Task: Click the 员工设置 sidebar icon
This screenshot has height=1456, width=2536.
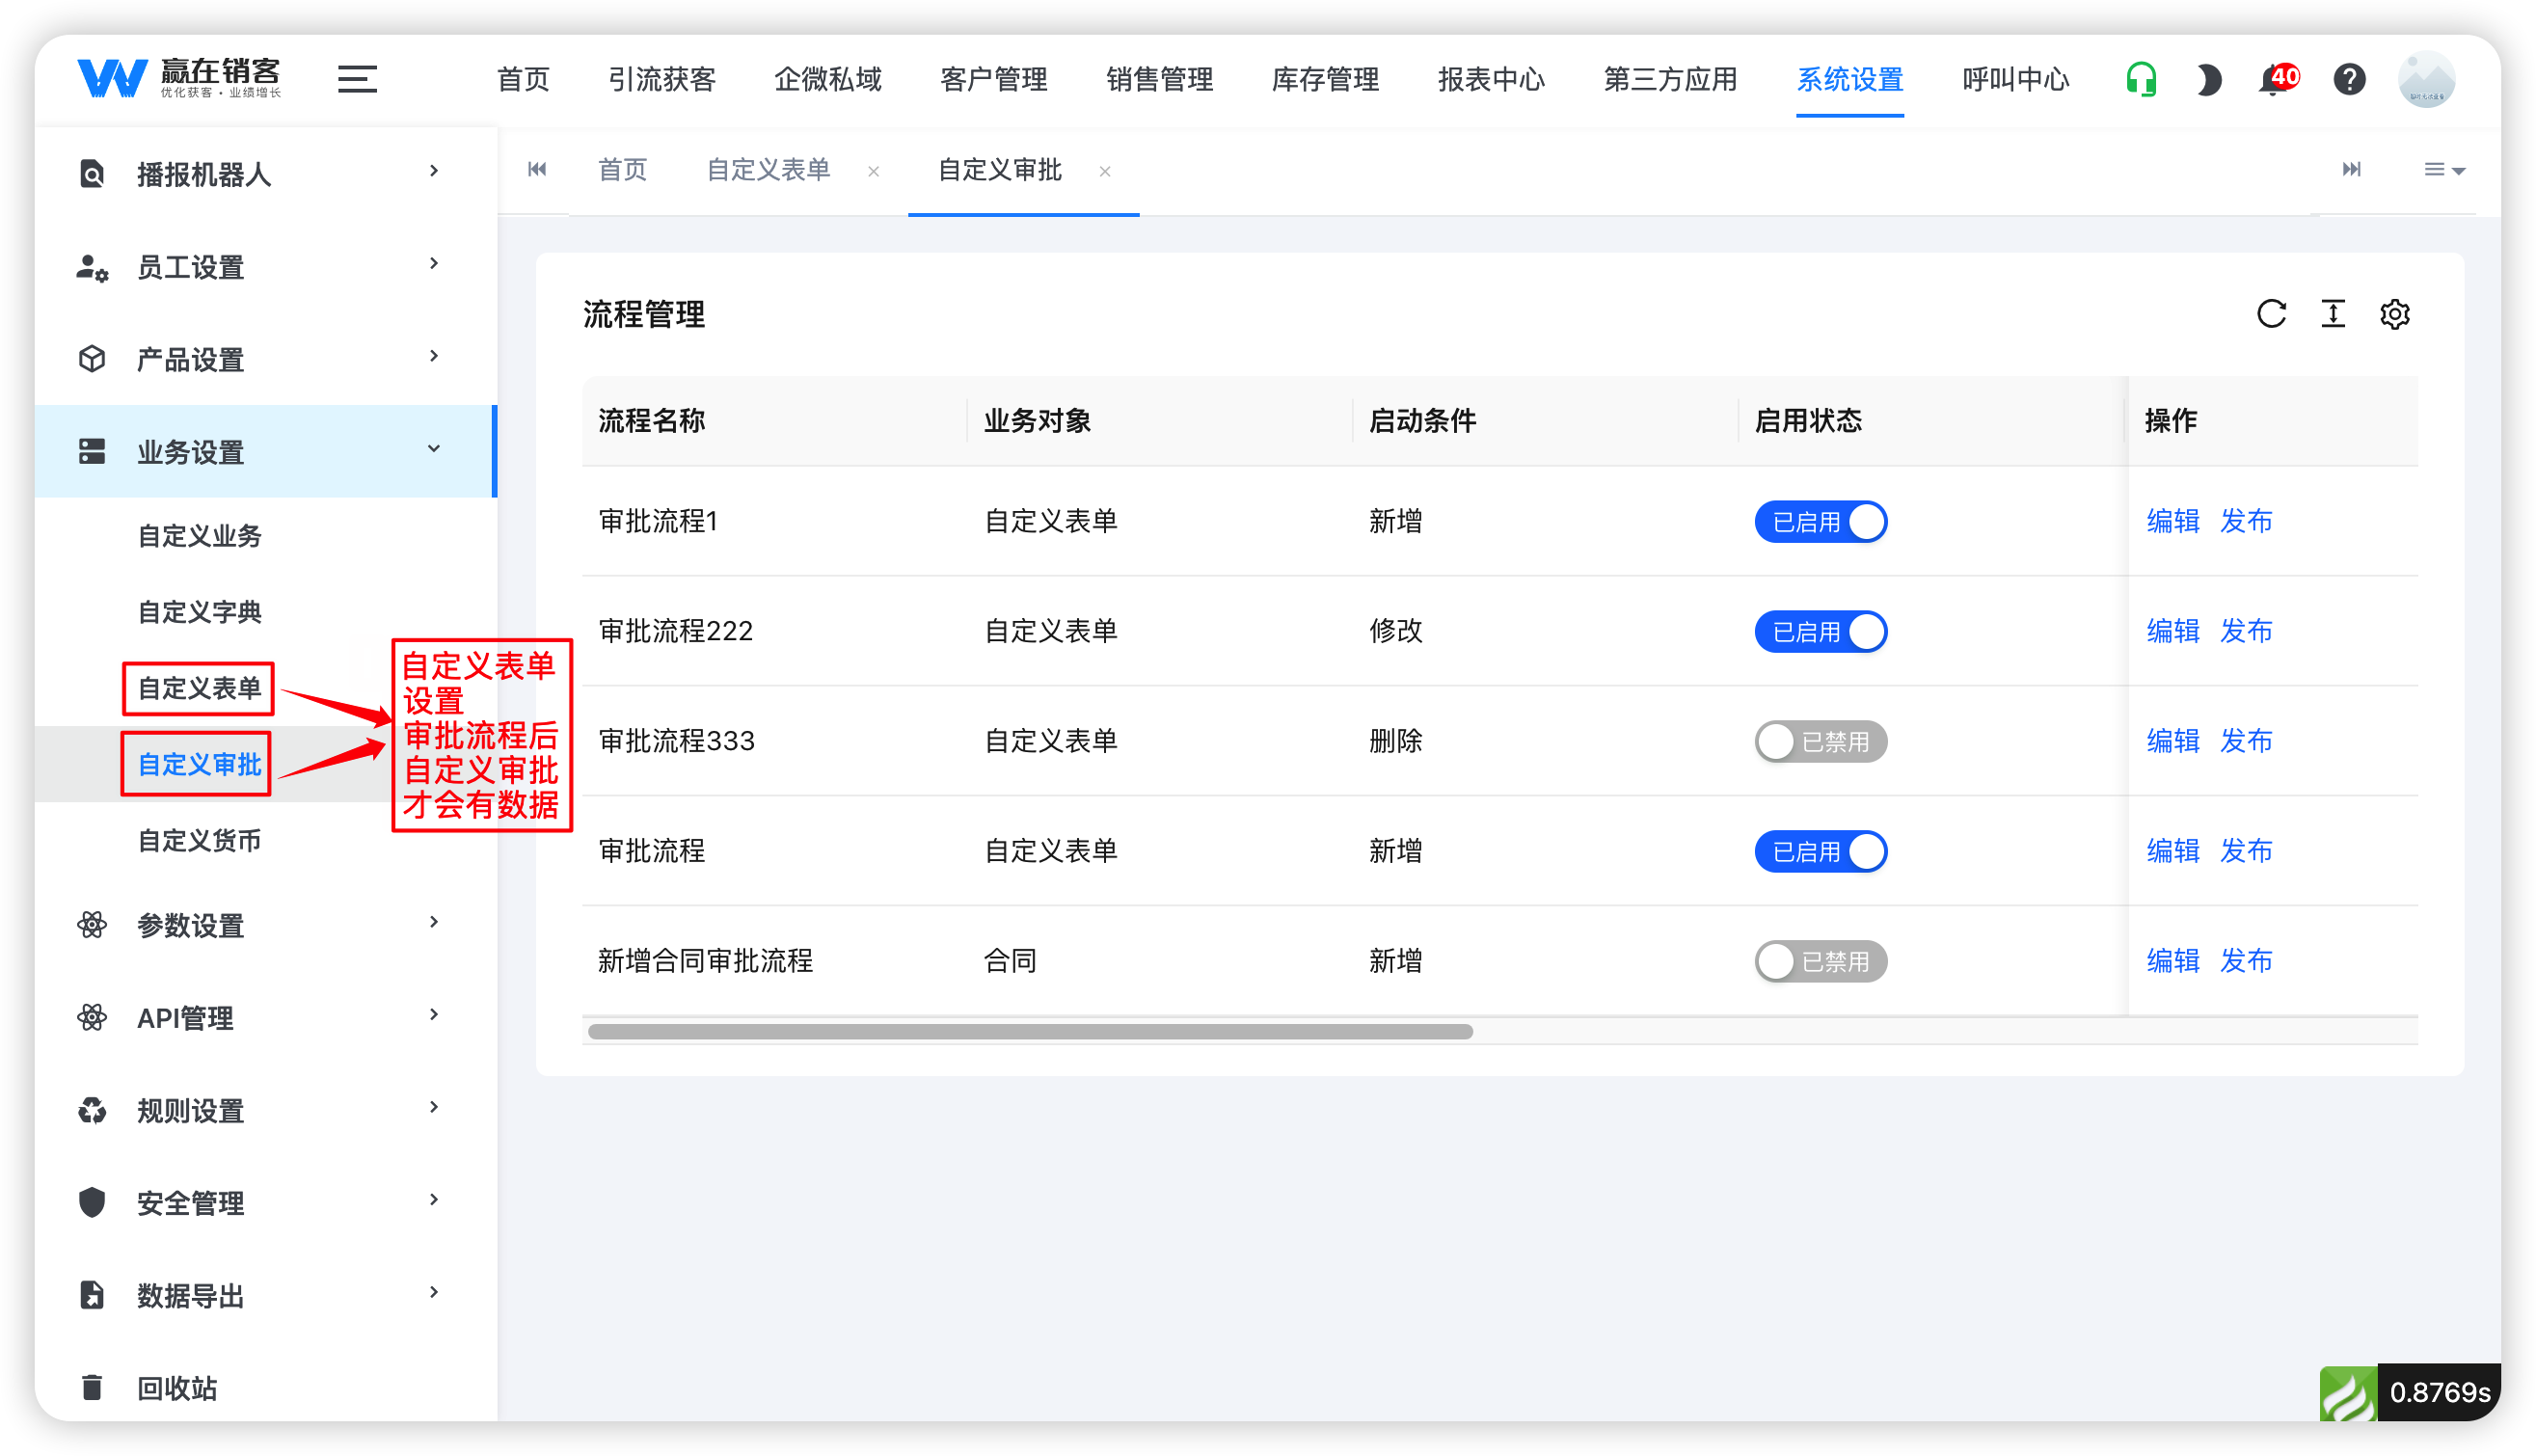Action: click(92, 267)
